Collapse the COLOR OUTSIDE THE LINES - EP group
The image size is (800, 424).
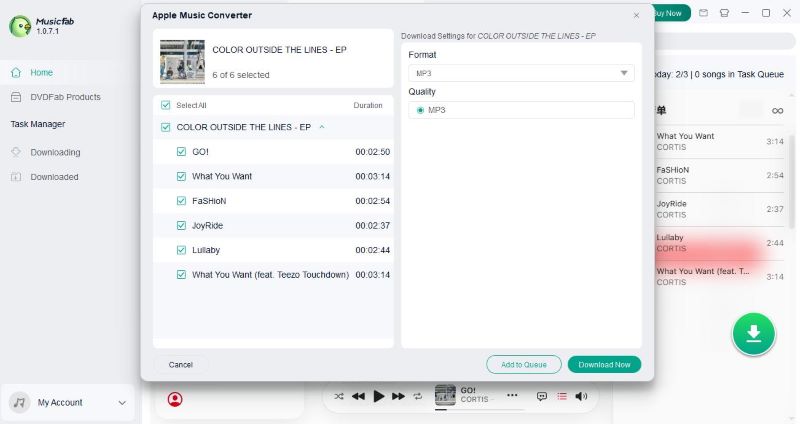click(322, 127)
